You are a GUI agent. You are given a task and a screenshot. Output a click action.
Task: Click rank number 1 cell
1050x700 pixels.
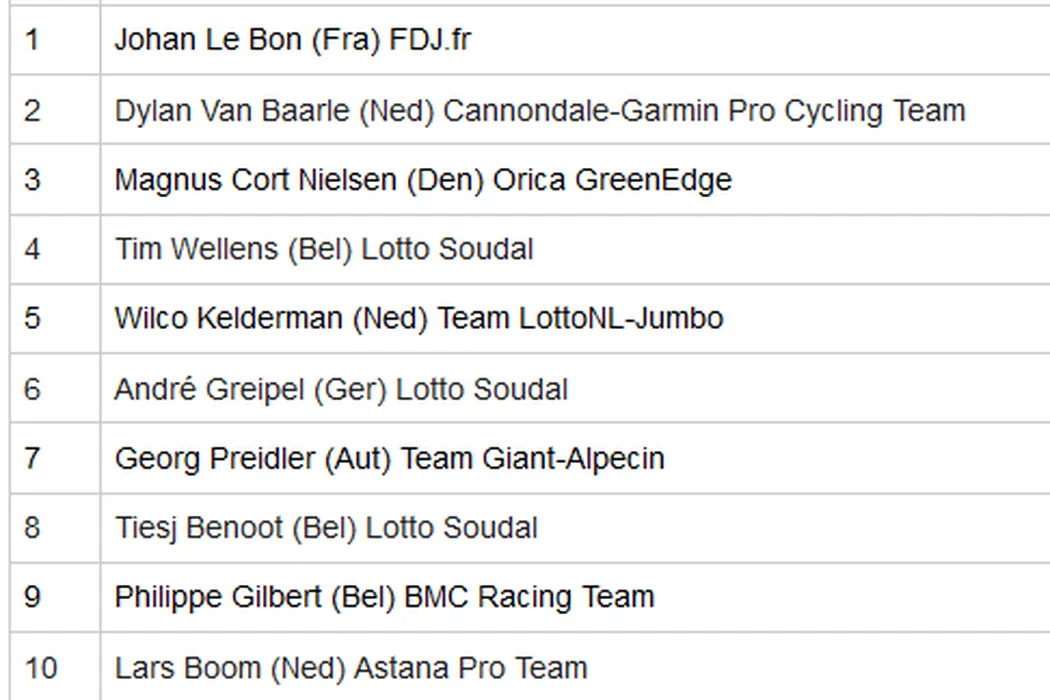click(32, 40)
